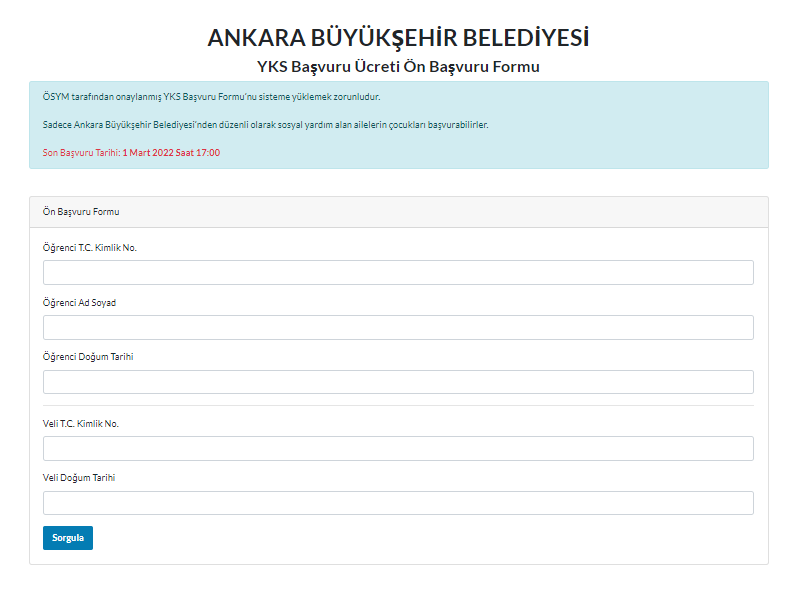Click the Veli T.C. Kimlik No. label
This screenshot has height=597, width=790.
(x=81, y=424)
